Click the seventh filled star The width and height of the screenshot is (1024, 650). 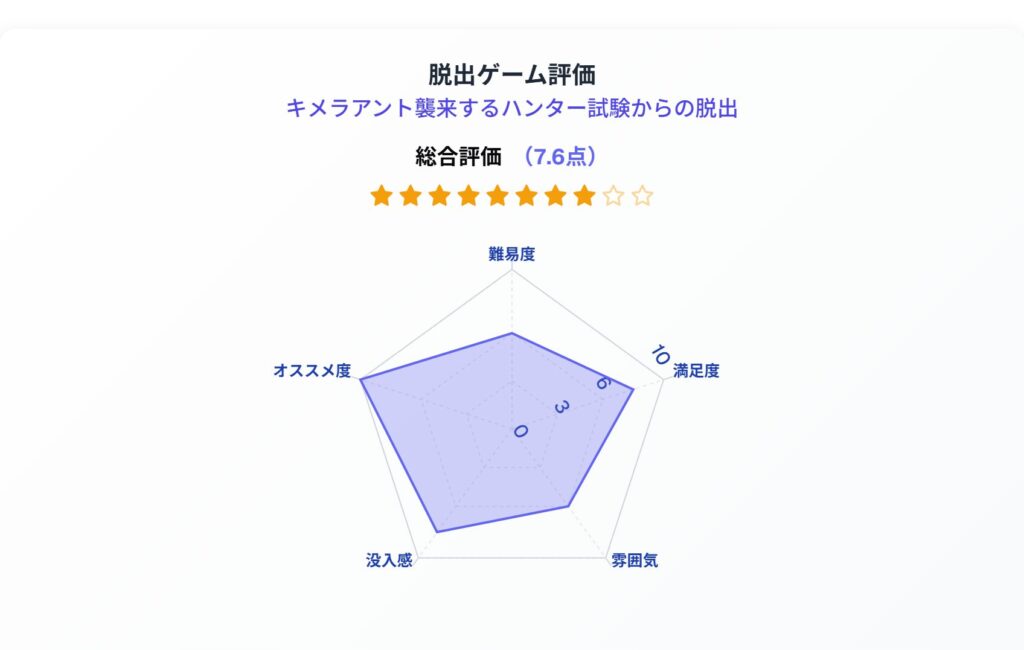coord(556,195)
